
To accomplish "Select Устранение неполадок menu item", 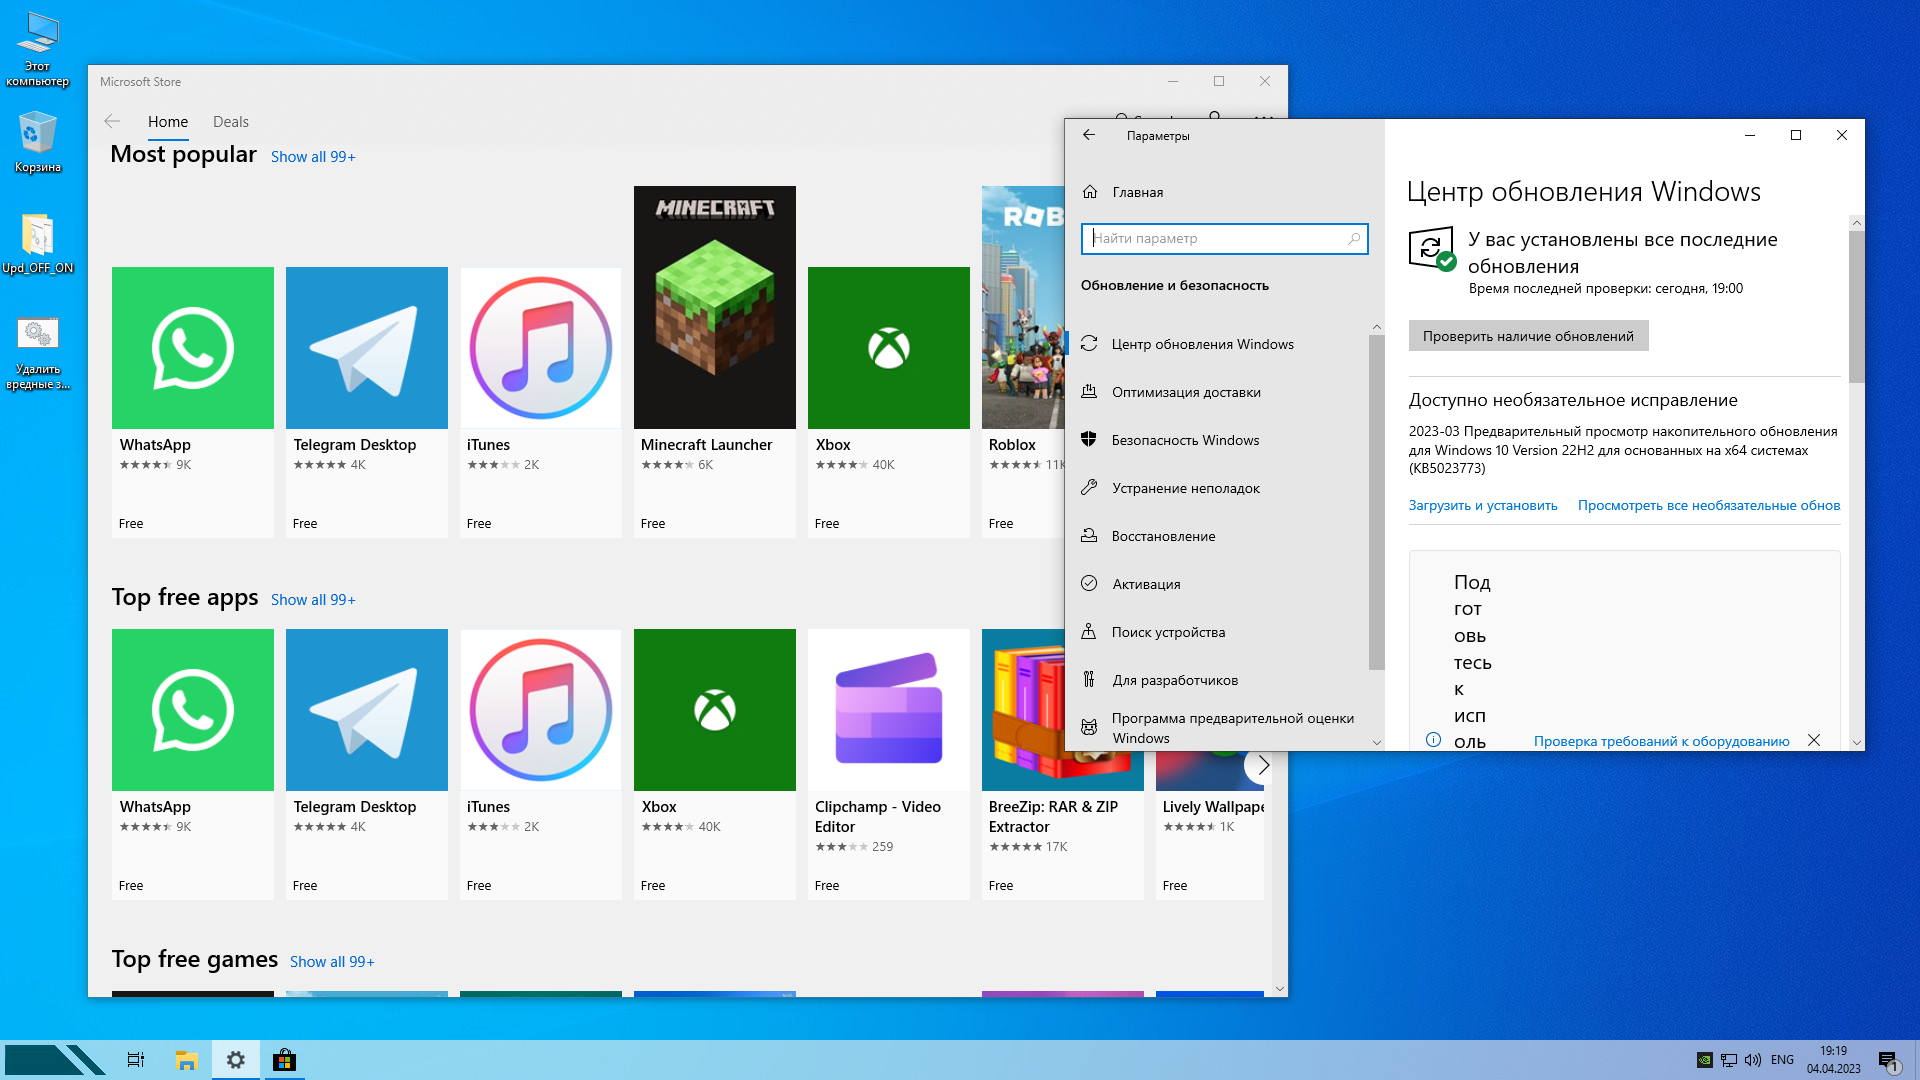I will [x=1185, y=488].
